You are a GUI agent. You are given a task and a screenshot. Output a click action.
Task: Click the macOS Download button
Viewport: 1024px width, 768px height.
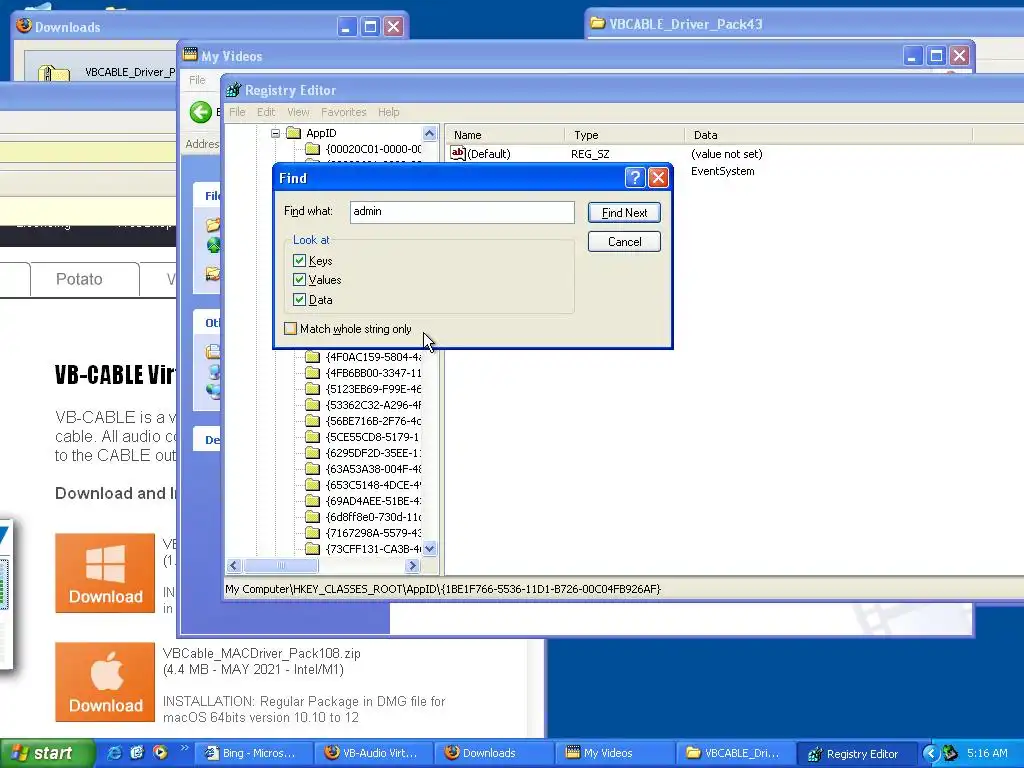[x=105, y=682]
